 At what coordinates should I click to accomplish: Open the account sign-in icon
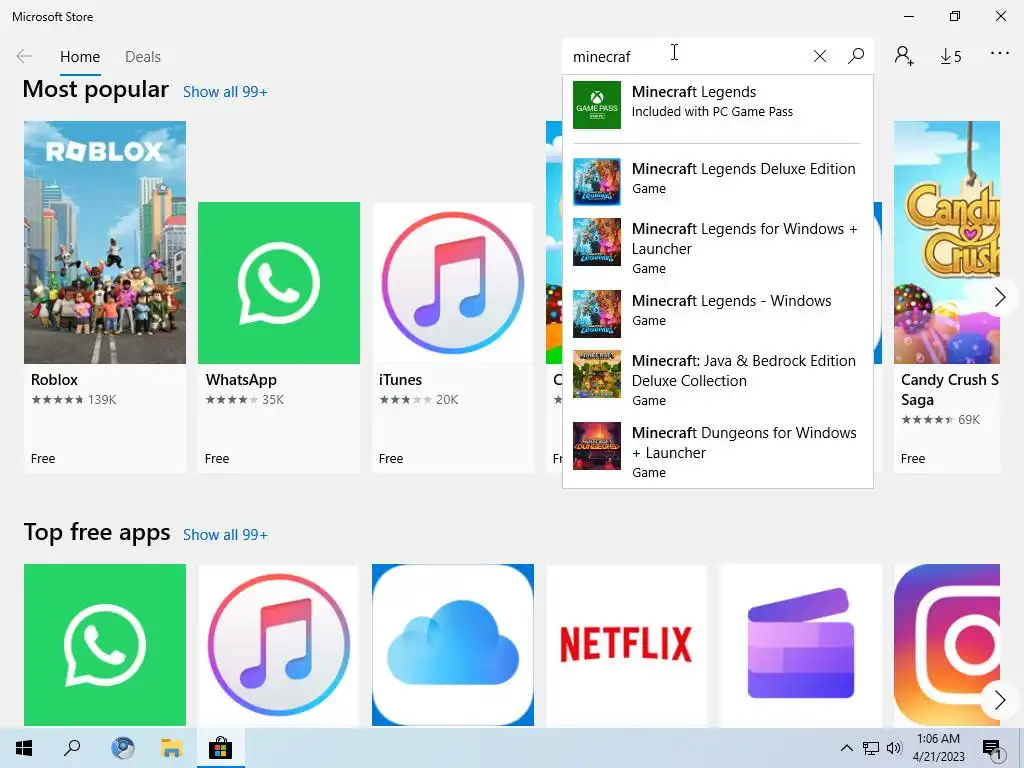904,56
